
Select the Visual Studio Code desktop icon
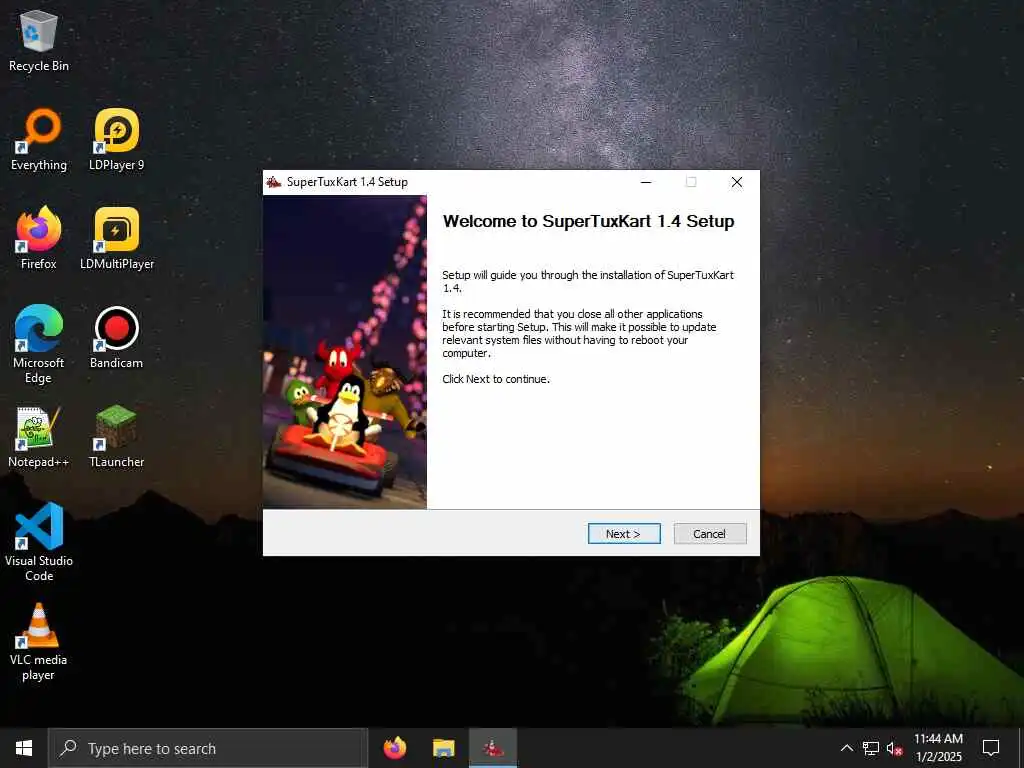[39, 542]
